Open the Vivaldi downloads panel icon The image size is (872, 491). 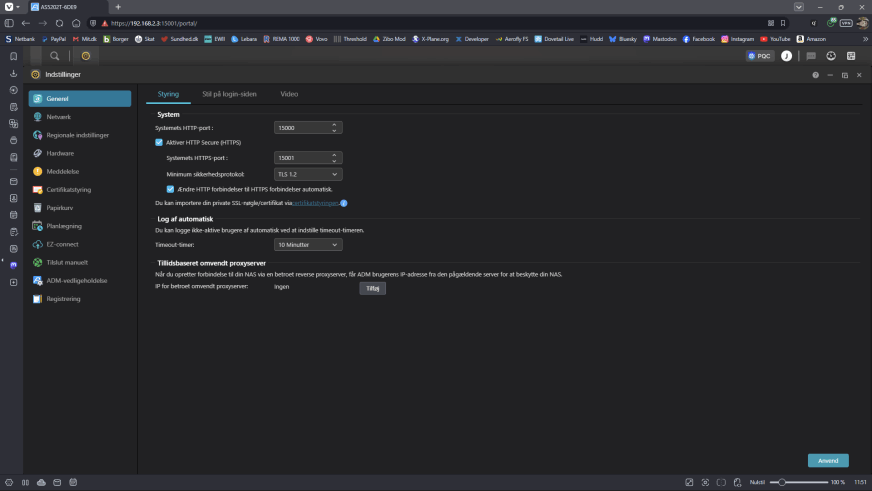(13, 73)
